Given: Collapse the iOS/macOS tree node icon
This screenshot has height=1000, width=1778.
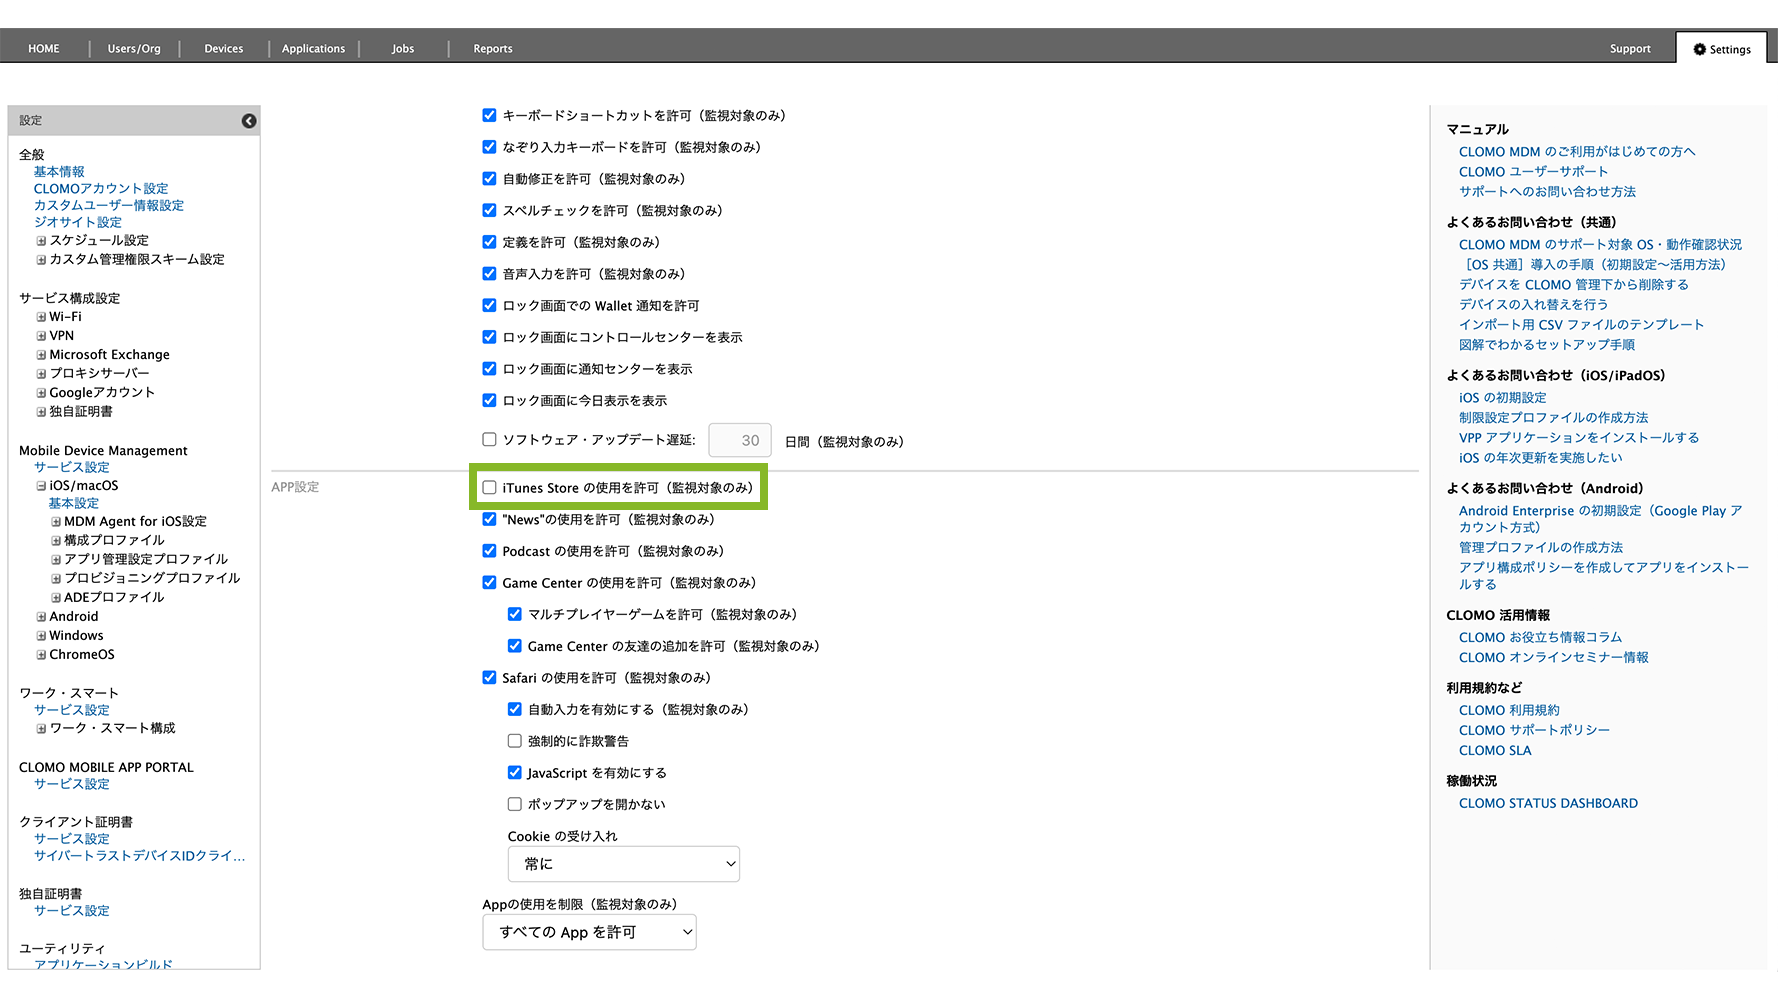Looking at the screenshot, I should (41, 486).
